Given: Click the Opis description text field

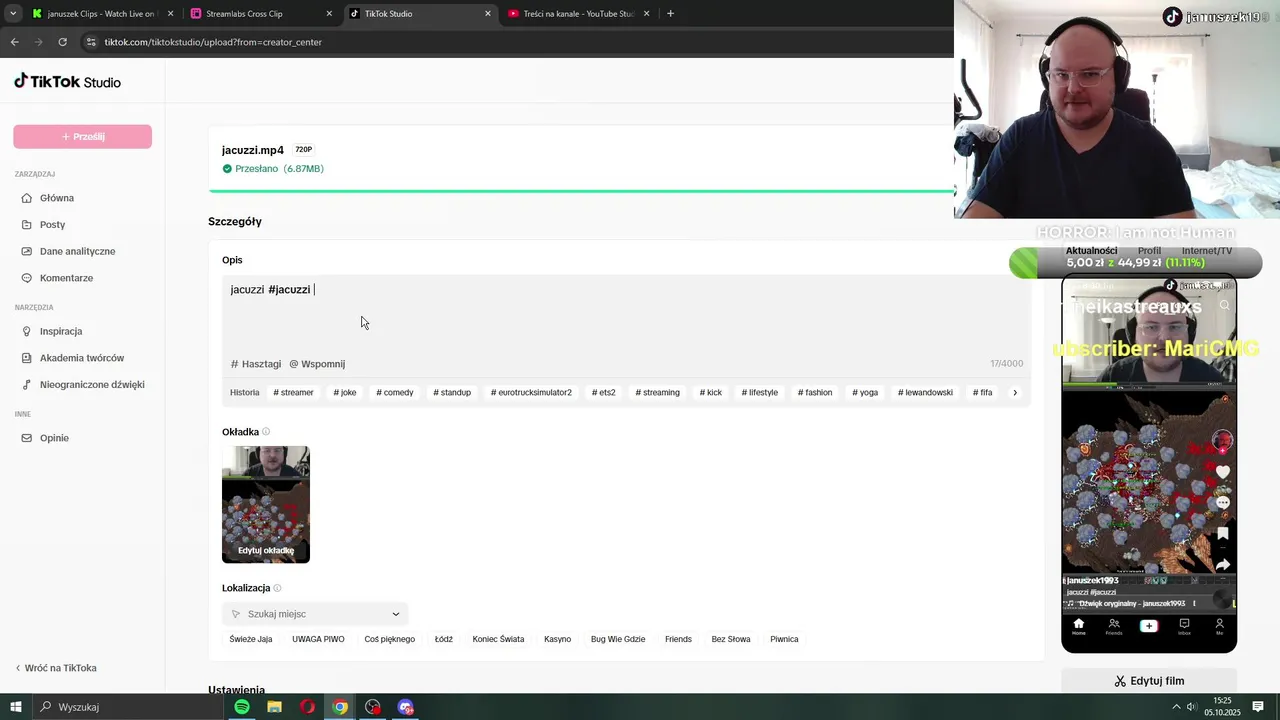Looking at the screenshot, I should [625, 315].
